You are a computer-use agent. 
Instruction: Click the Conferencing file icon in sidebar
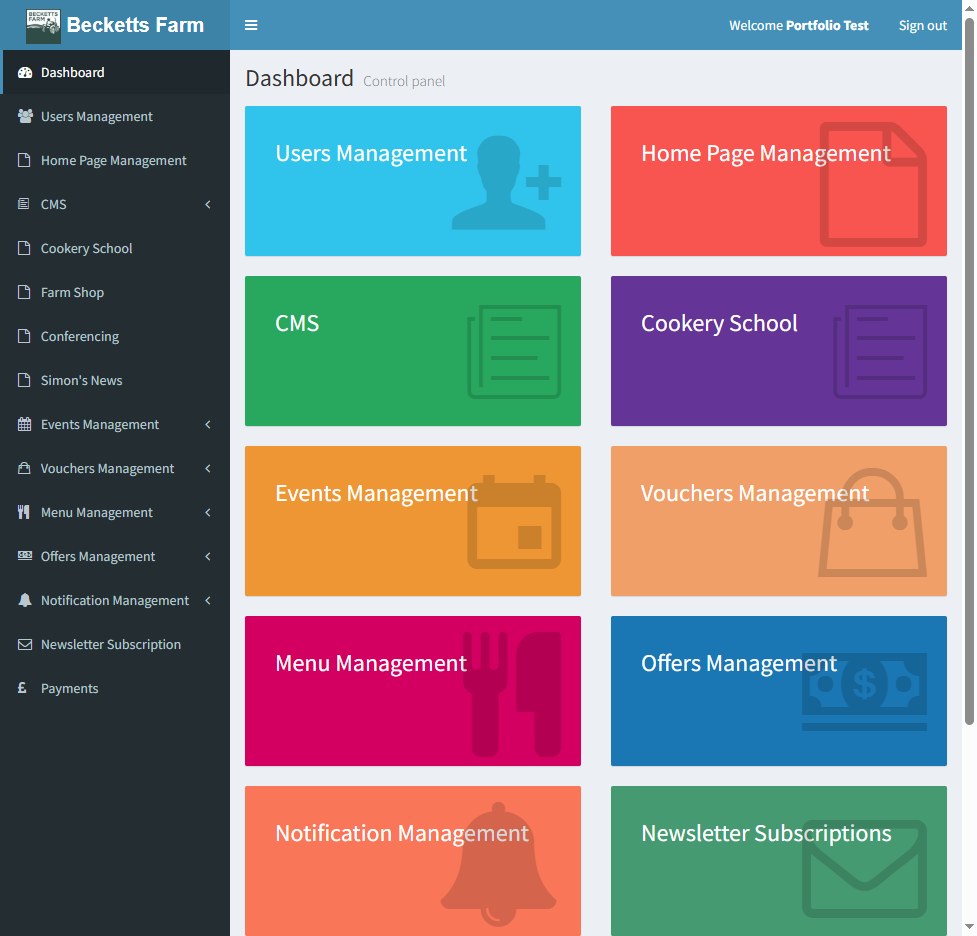pyautogui.click(x=24, y=336)
